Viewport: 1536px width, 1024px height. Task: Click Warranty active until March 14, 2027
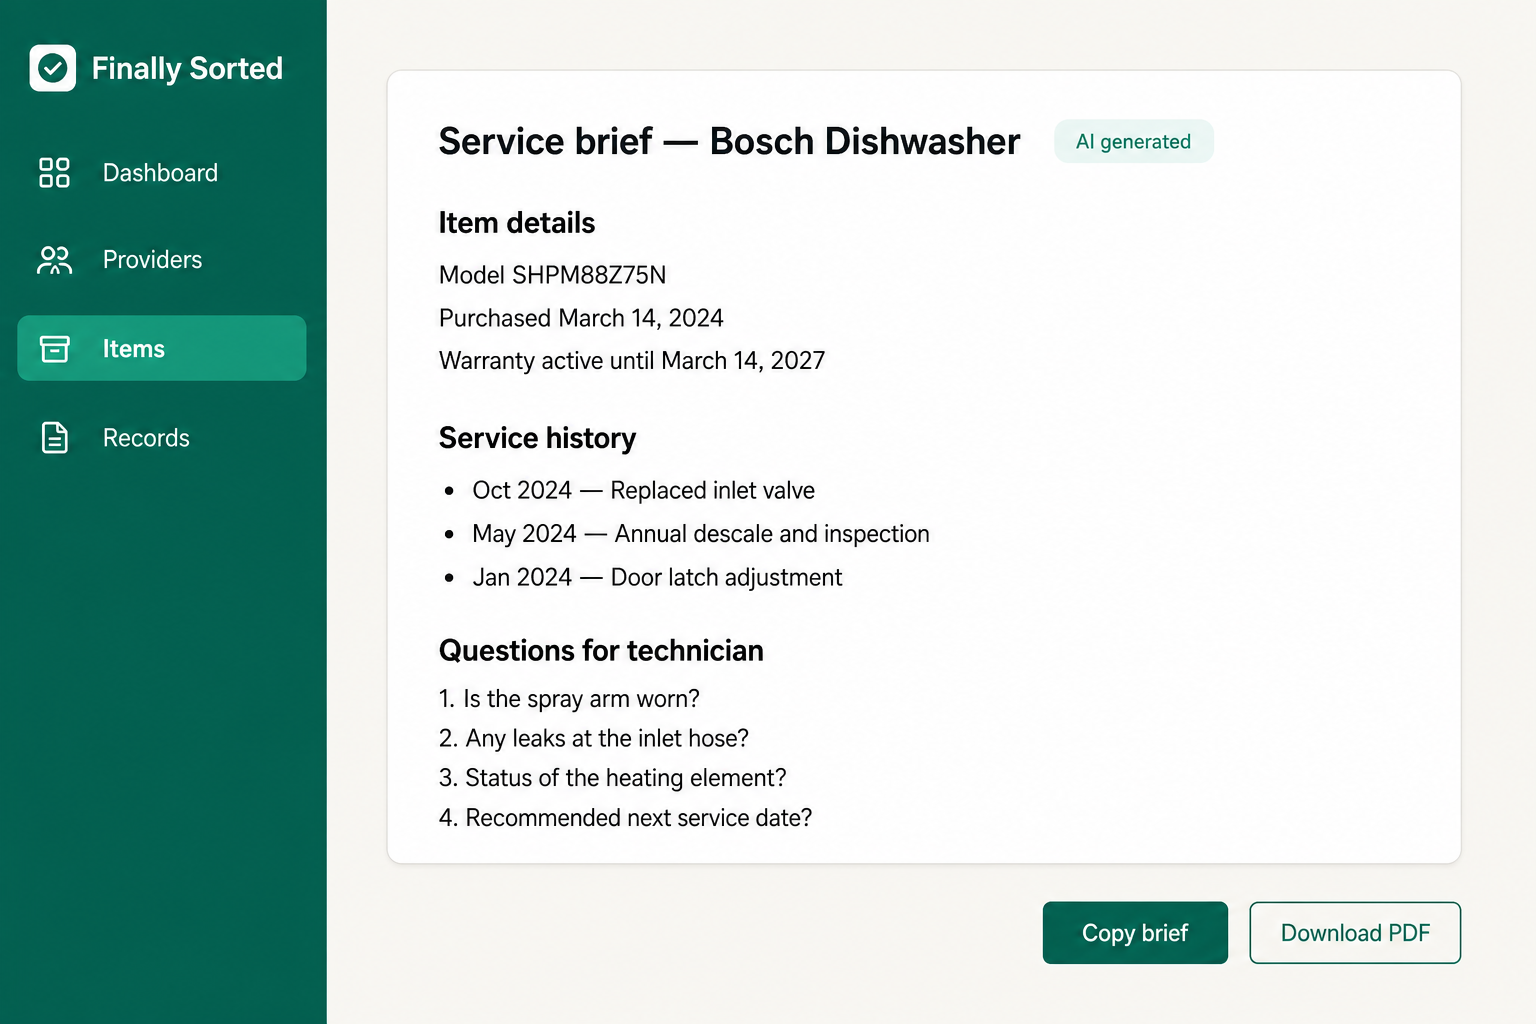632,361
